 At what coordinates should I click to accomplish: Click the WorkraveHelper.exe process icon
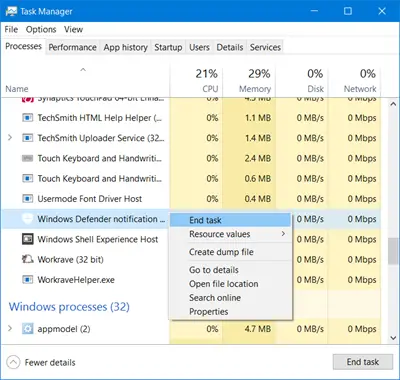pos(27,280)
